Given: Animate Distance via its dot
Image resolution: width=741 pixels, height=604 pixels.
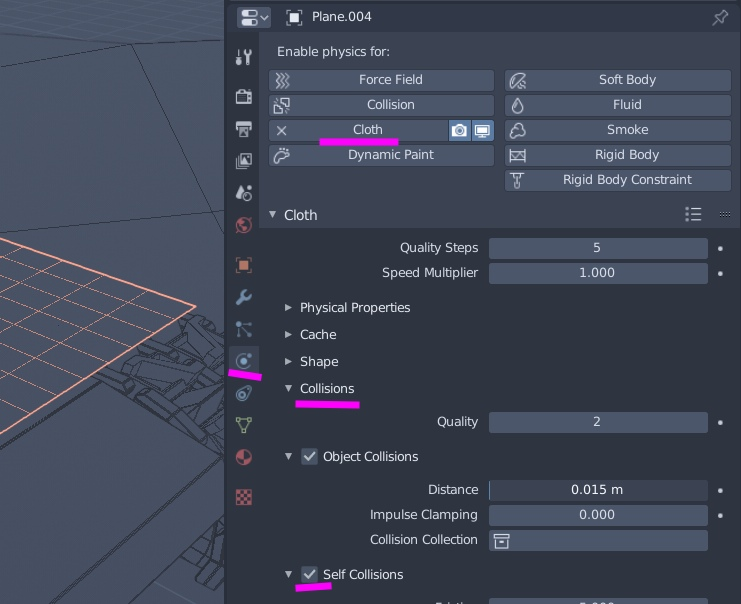Looking at the screenshot, I should coord(720,491).
